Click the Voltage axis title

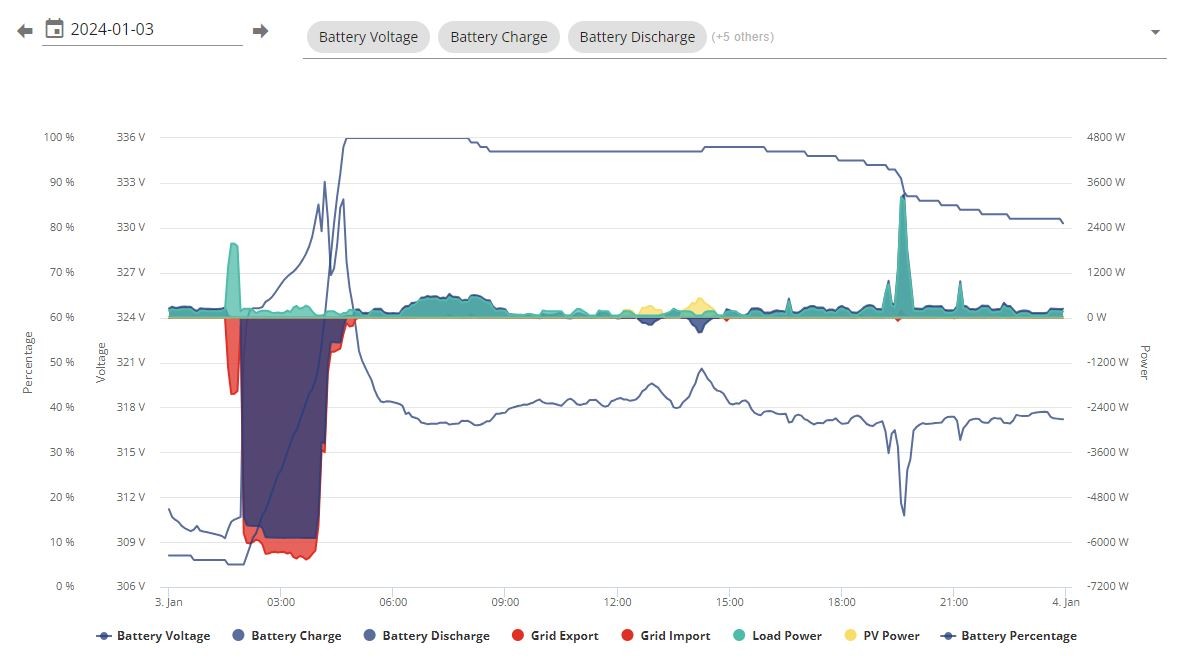[101, 363]
